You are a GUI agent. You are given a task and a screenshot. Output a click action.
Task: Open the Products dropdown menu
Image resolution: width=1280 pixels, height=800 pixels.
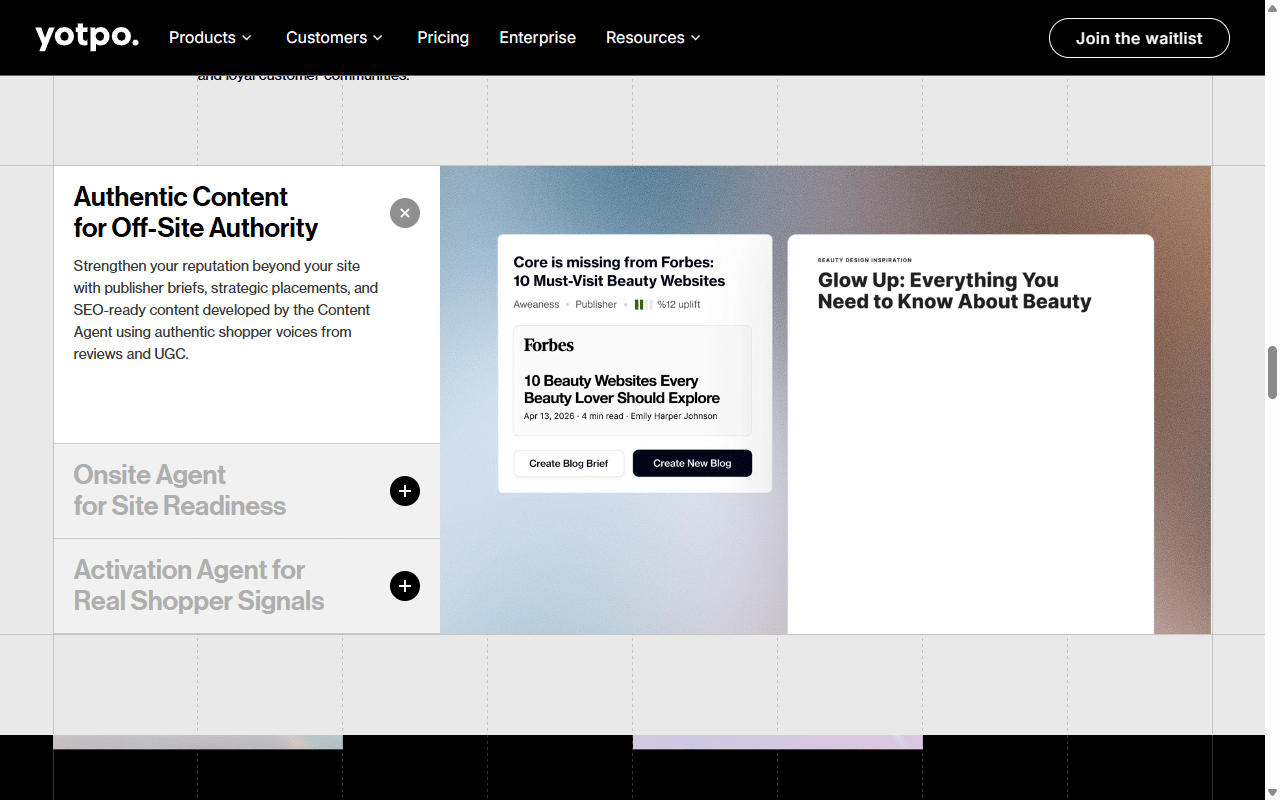point(210,38)
